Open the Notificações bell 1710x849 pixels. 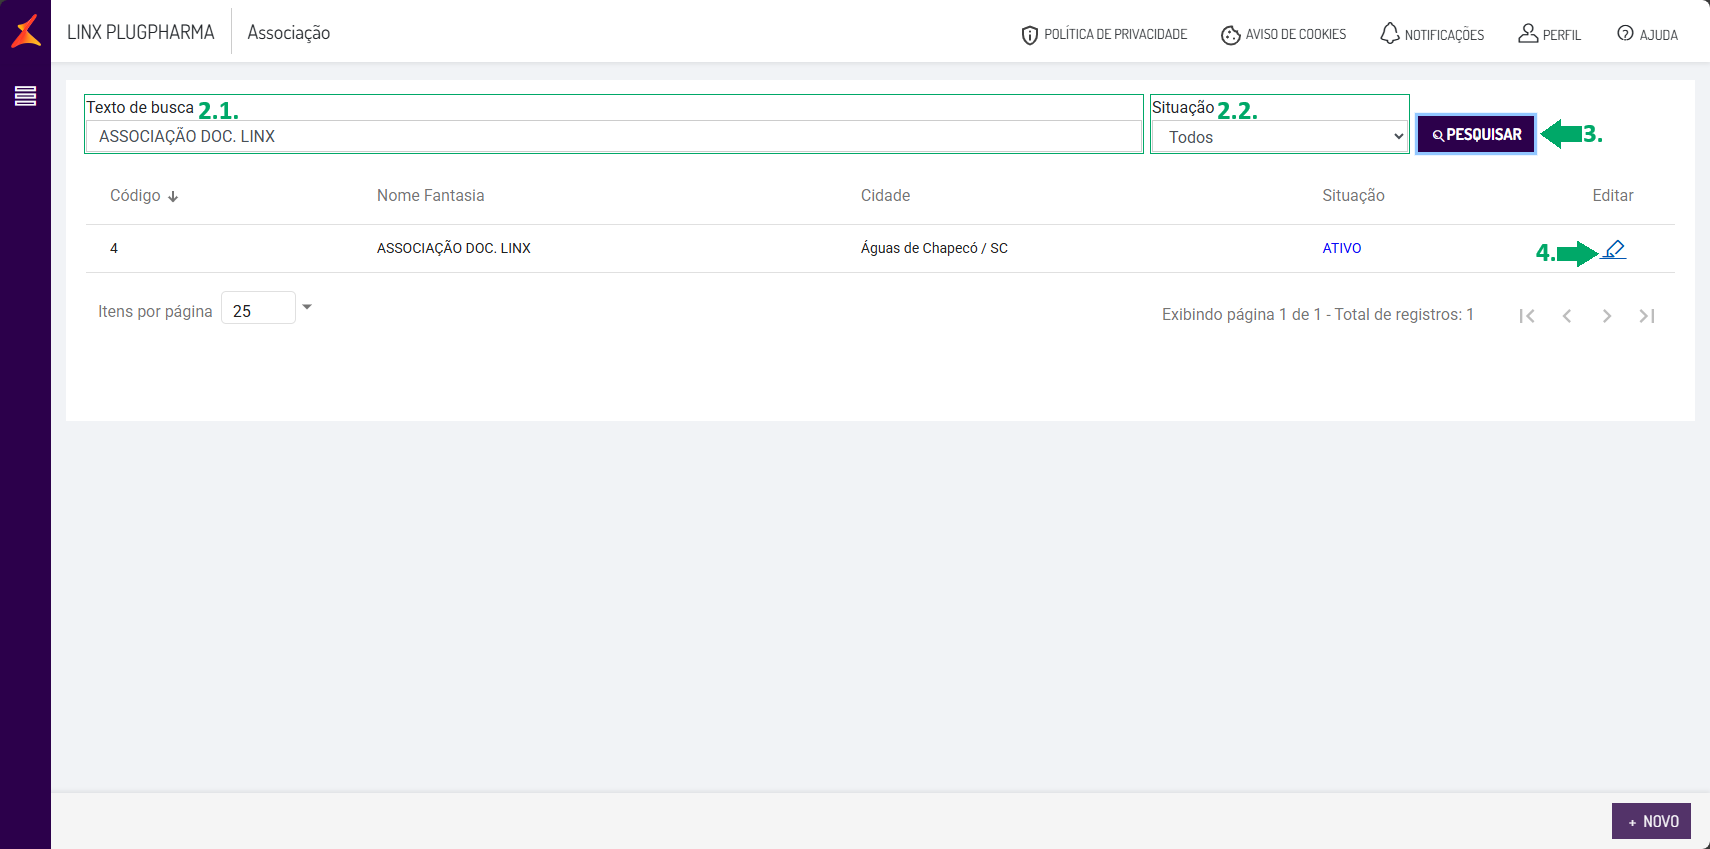1432,34
